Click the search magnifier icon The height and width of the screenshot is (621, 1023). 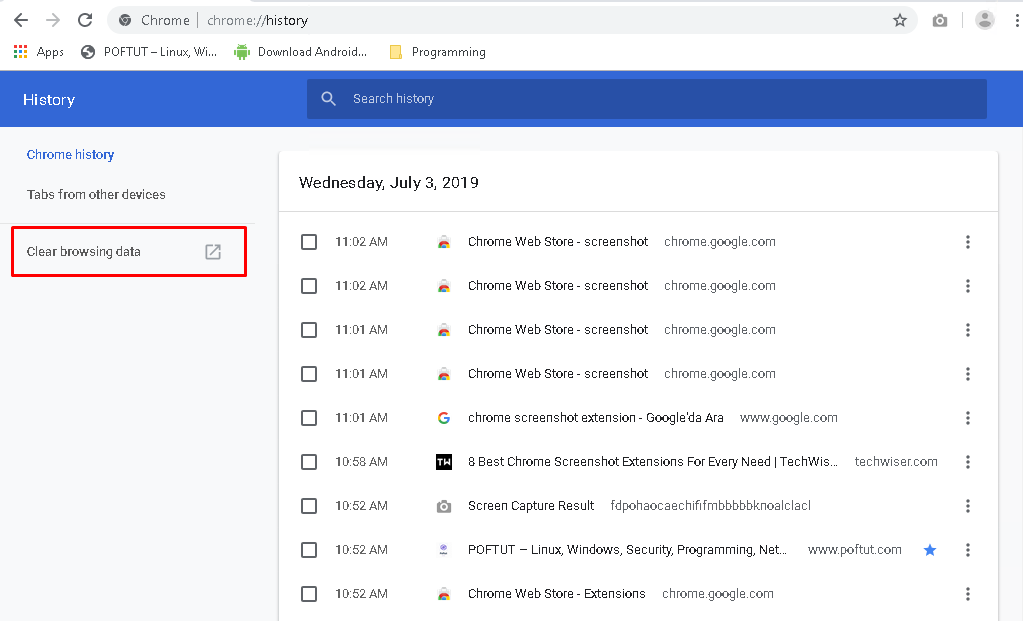[329, 98]
